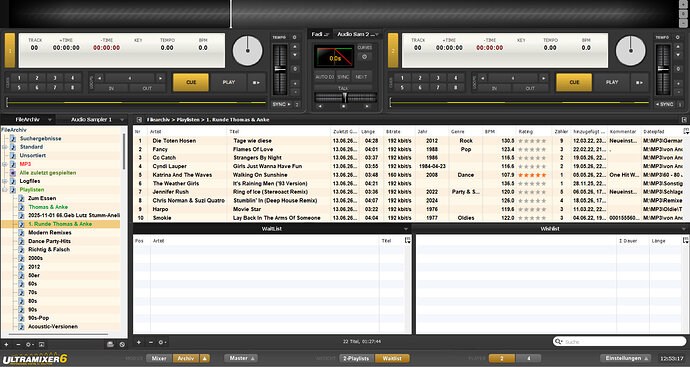Open playlist gear options menu
Image resolution: width=690 pixels, height=367 pixels.
coord(162,342)
